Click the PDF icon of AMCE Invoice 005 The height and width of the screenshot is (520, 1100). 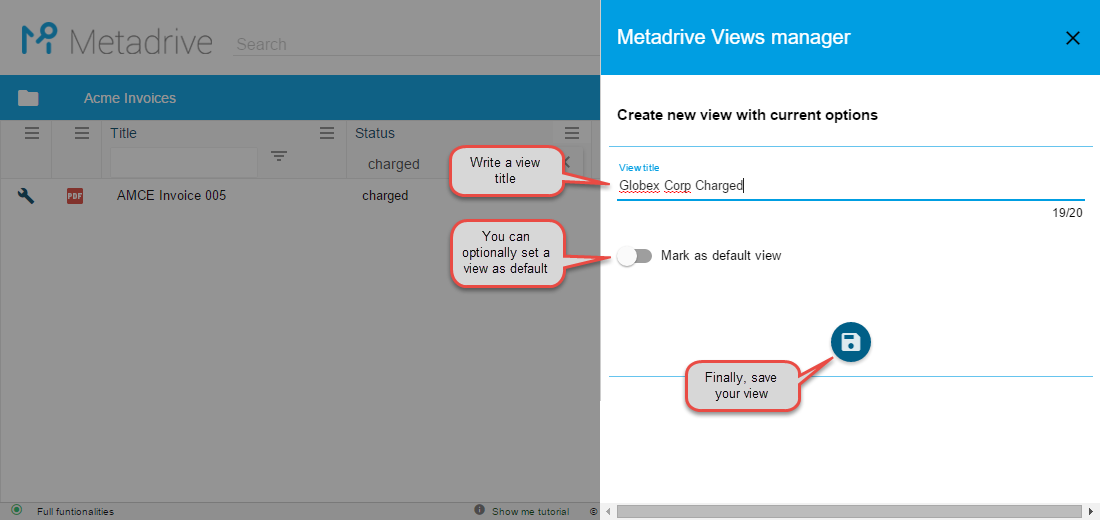point(75,196)
